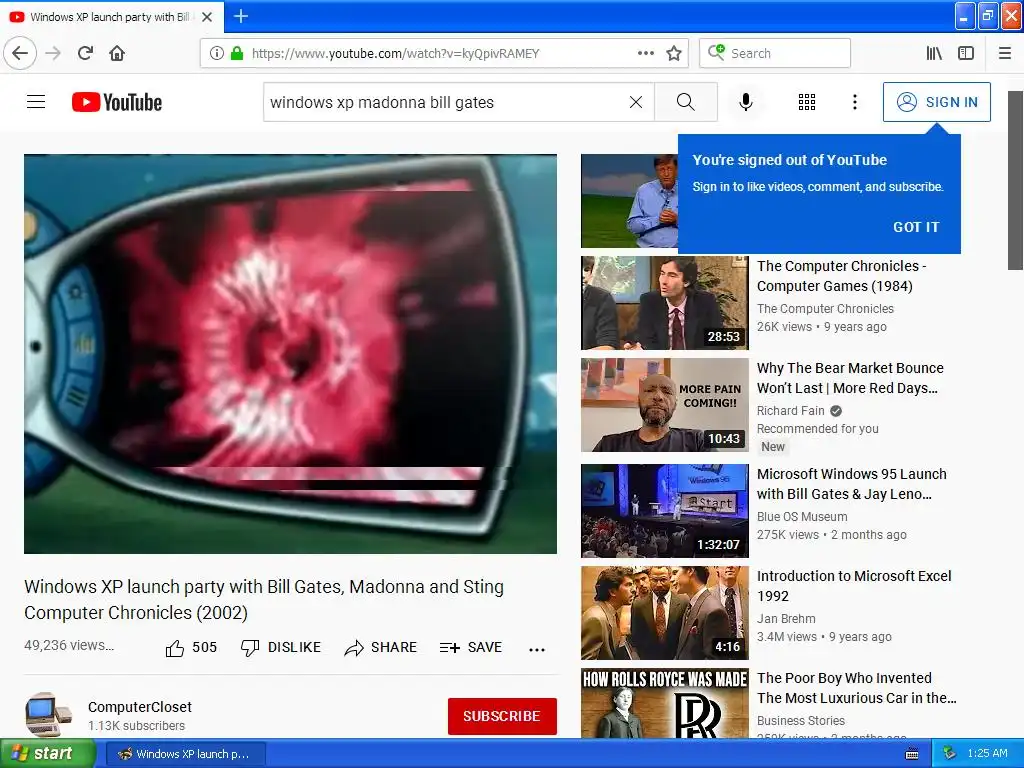The image size is (1024, 768).
Task: Start voice search with the microphone icon
Action: 746,102
